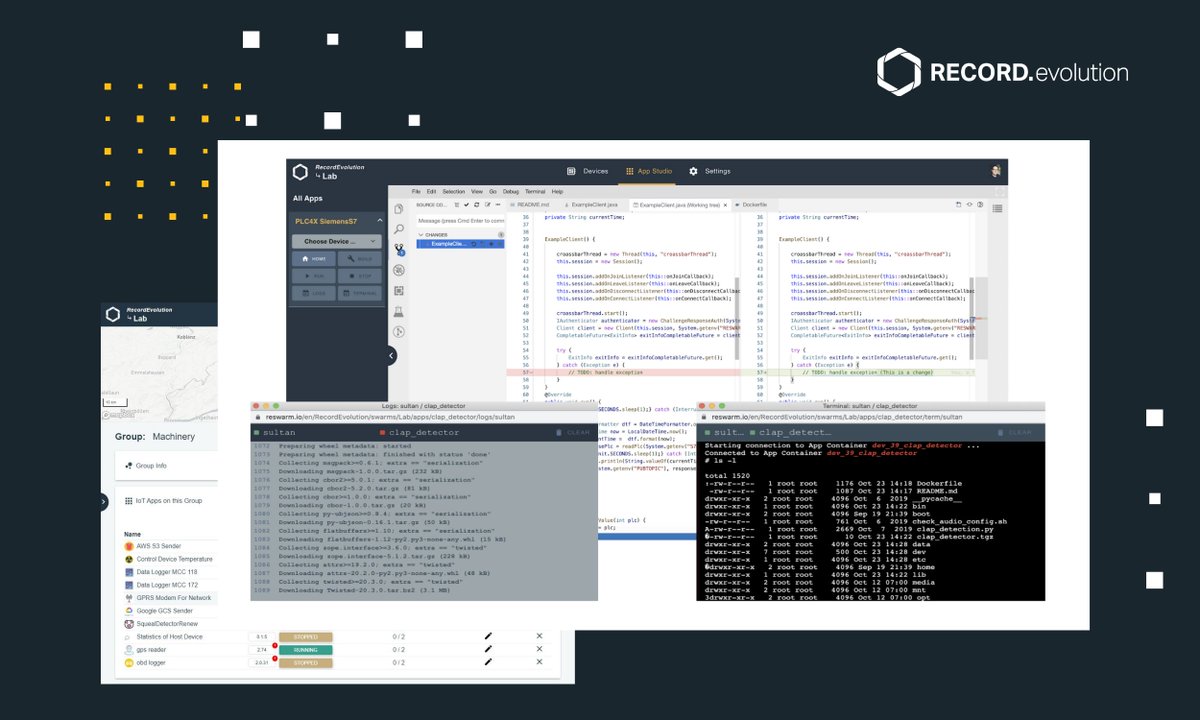Image resolution: width=1200 pixels, height=720 pixels.
Task: Open the Debug menu in the editor
Action: pos(510,191)
